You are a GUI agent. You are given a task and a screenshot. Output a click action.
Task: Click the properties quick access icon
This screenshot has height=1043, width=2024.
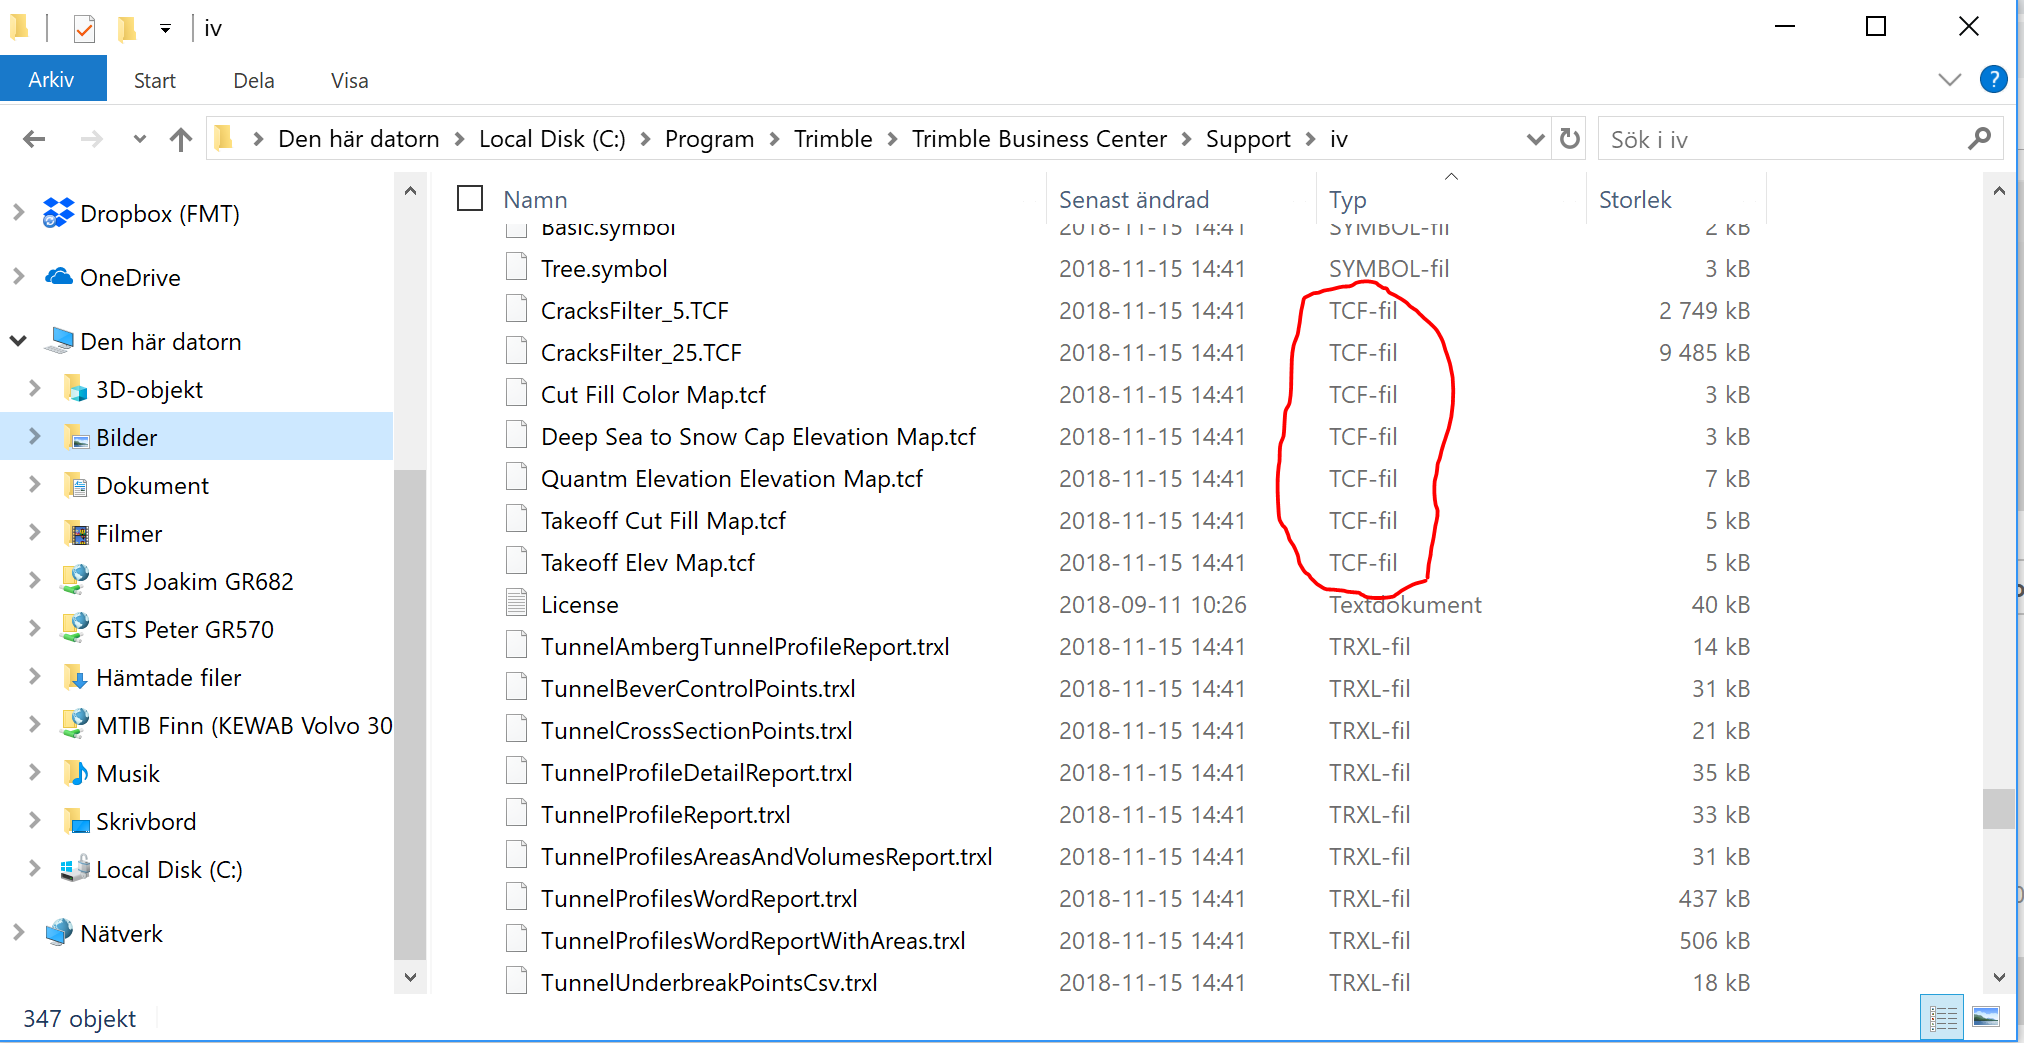coord(84,28)
